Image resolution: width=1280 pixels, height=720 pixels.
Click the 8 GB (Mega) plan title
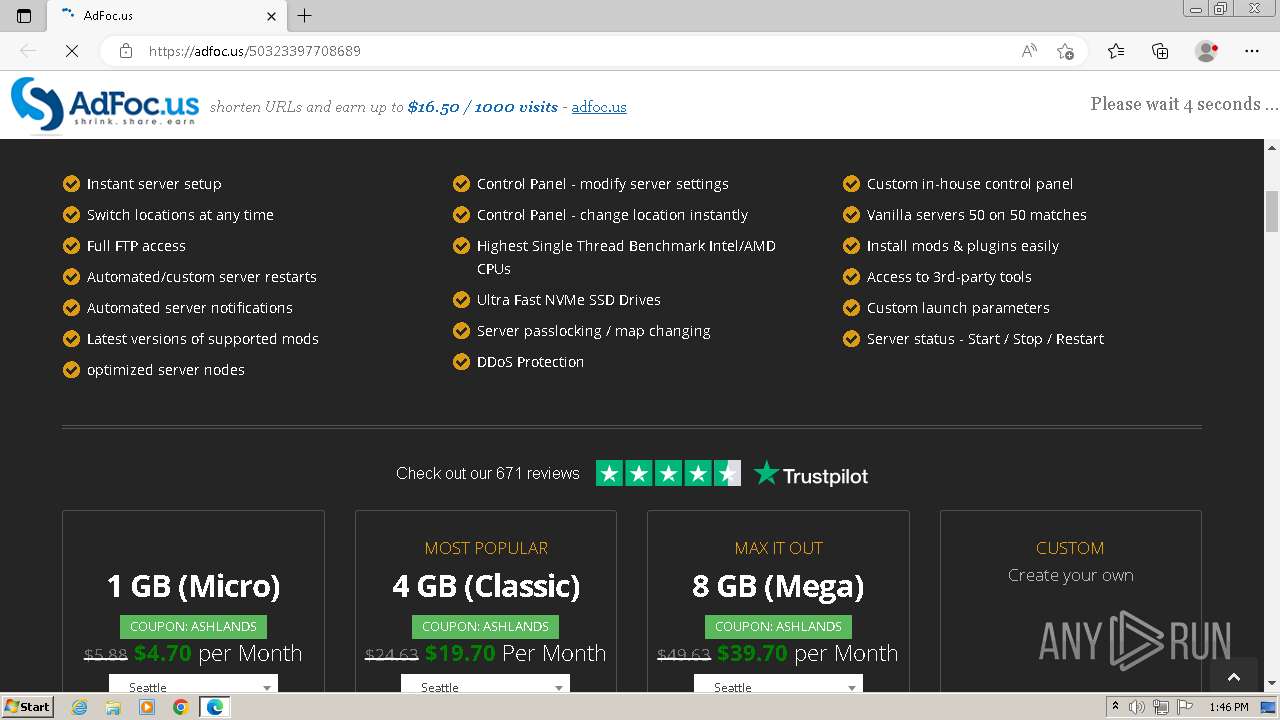778,586
